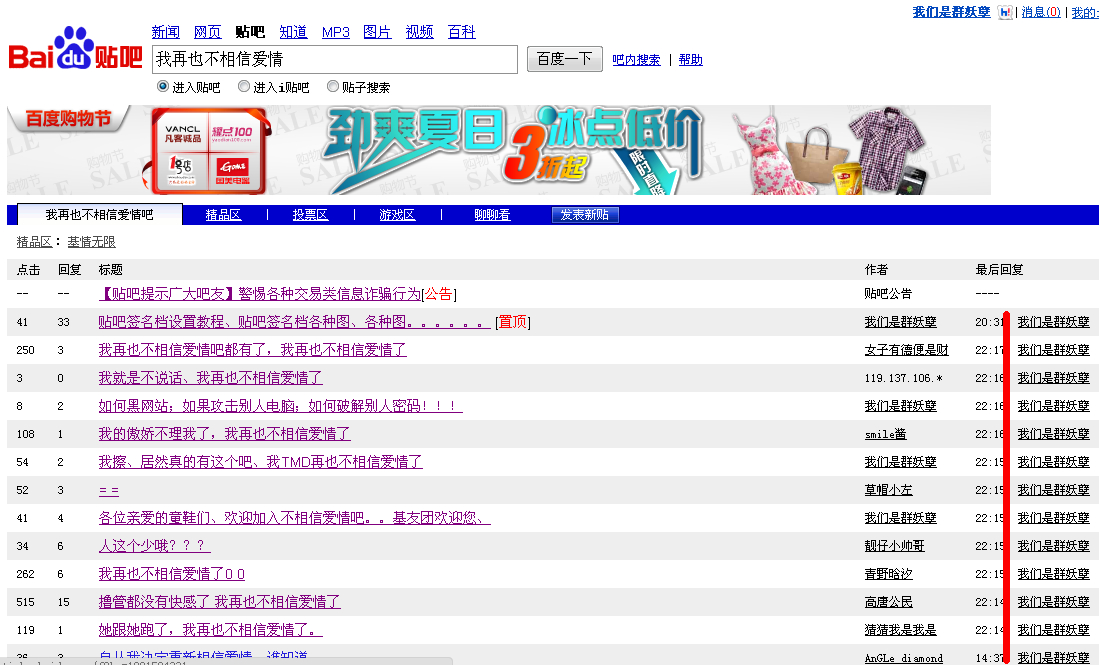Open thread 如何黑网站
This screenshot has height=665, width=1099.
(x=280, y=406)
